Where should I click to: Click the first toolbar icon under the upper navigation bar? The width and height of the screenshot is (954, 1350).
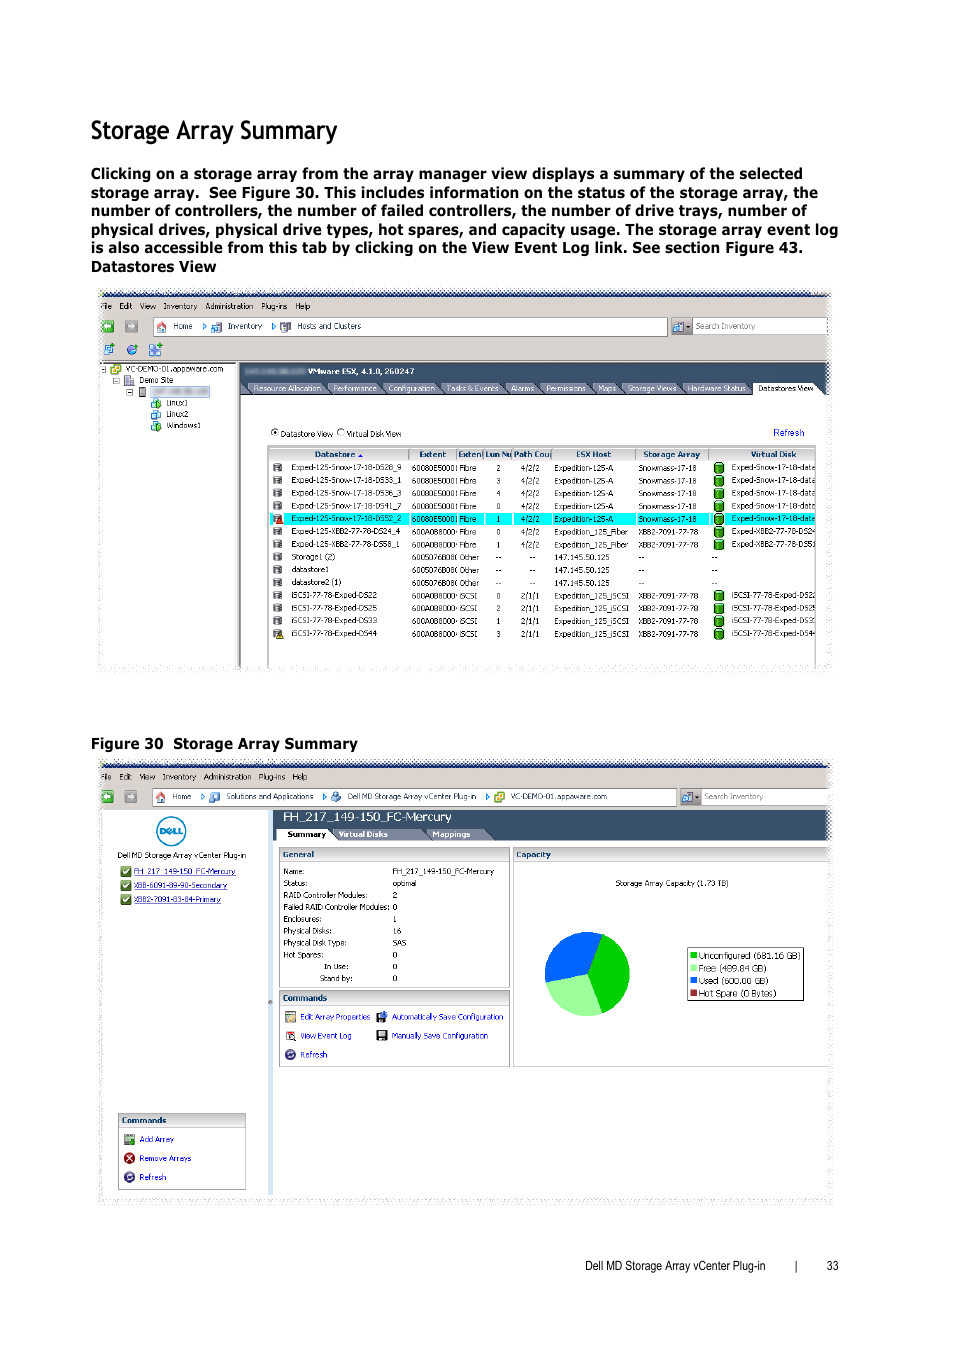click(109, 349)
